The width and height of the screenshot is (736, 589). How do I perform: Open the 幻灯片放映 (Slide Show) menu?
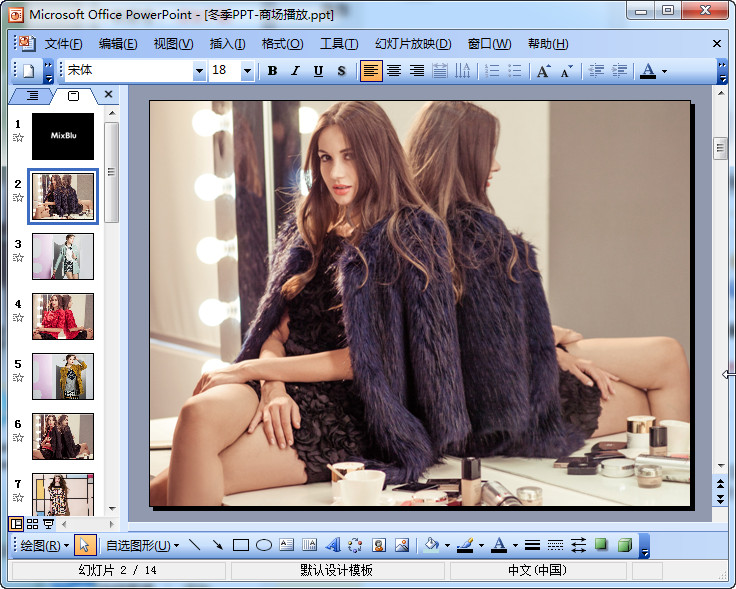(x=413, y=44)
